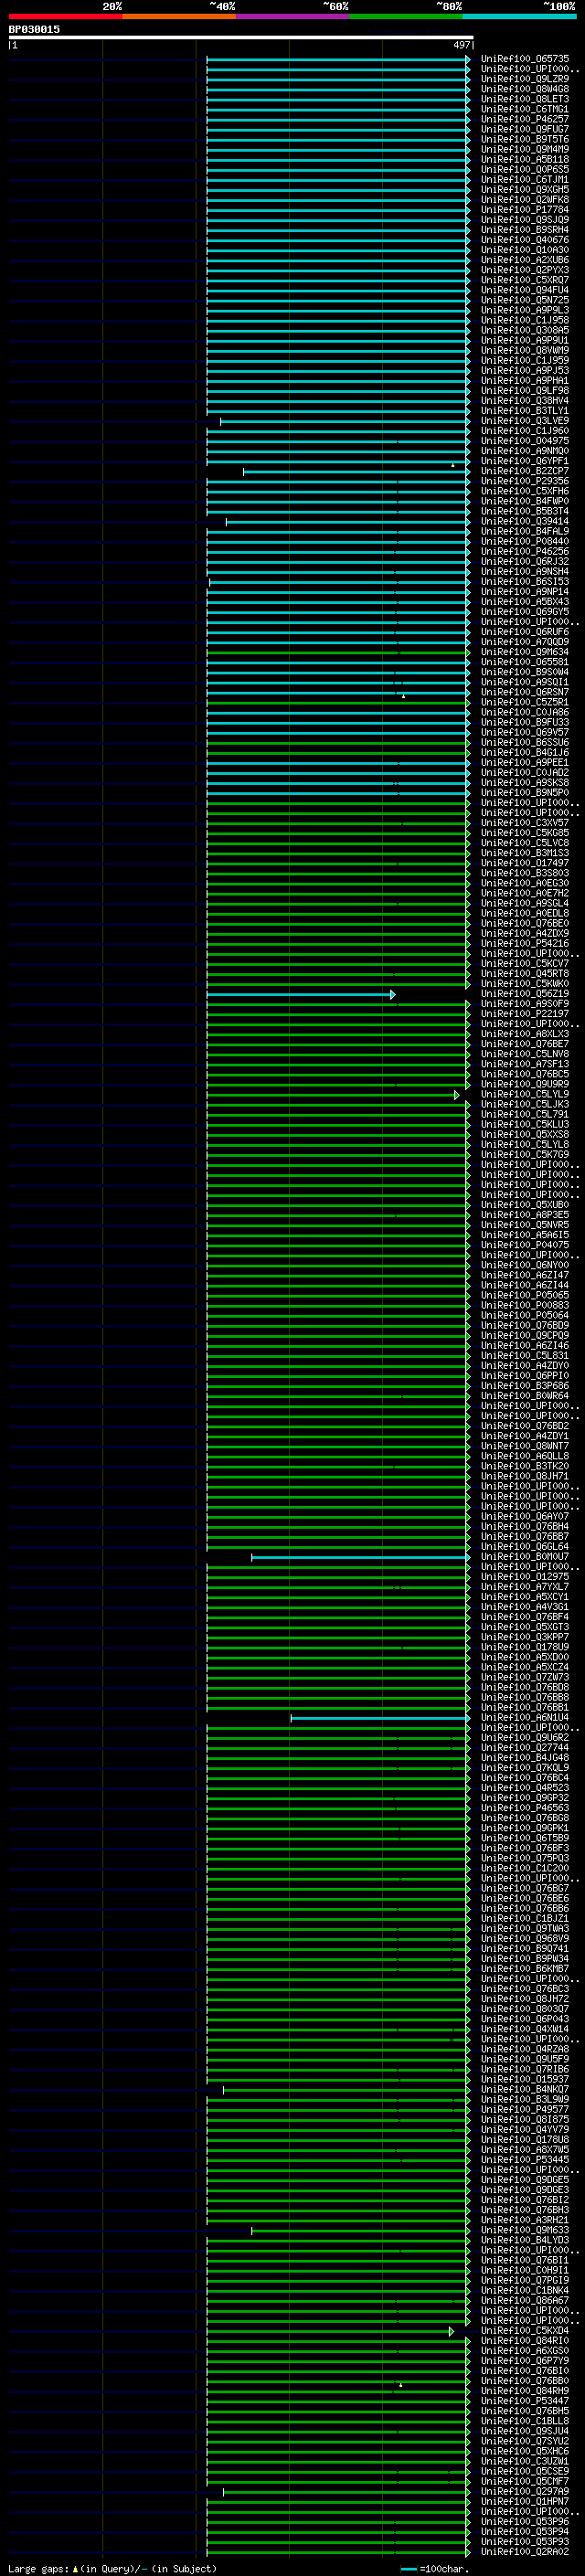Viewport: 585px width, 2576px height.
Task: Click the cyan alignment bar for UniRef100_B0M0U7
Action: tap(360, 1558)
